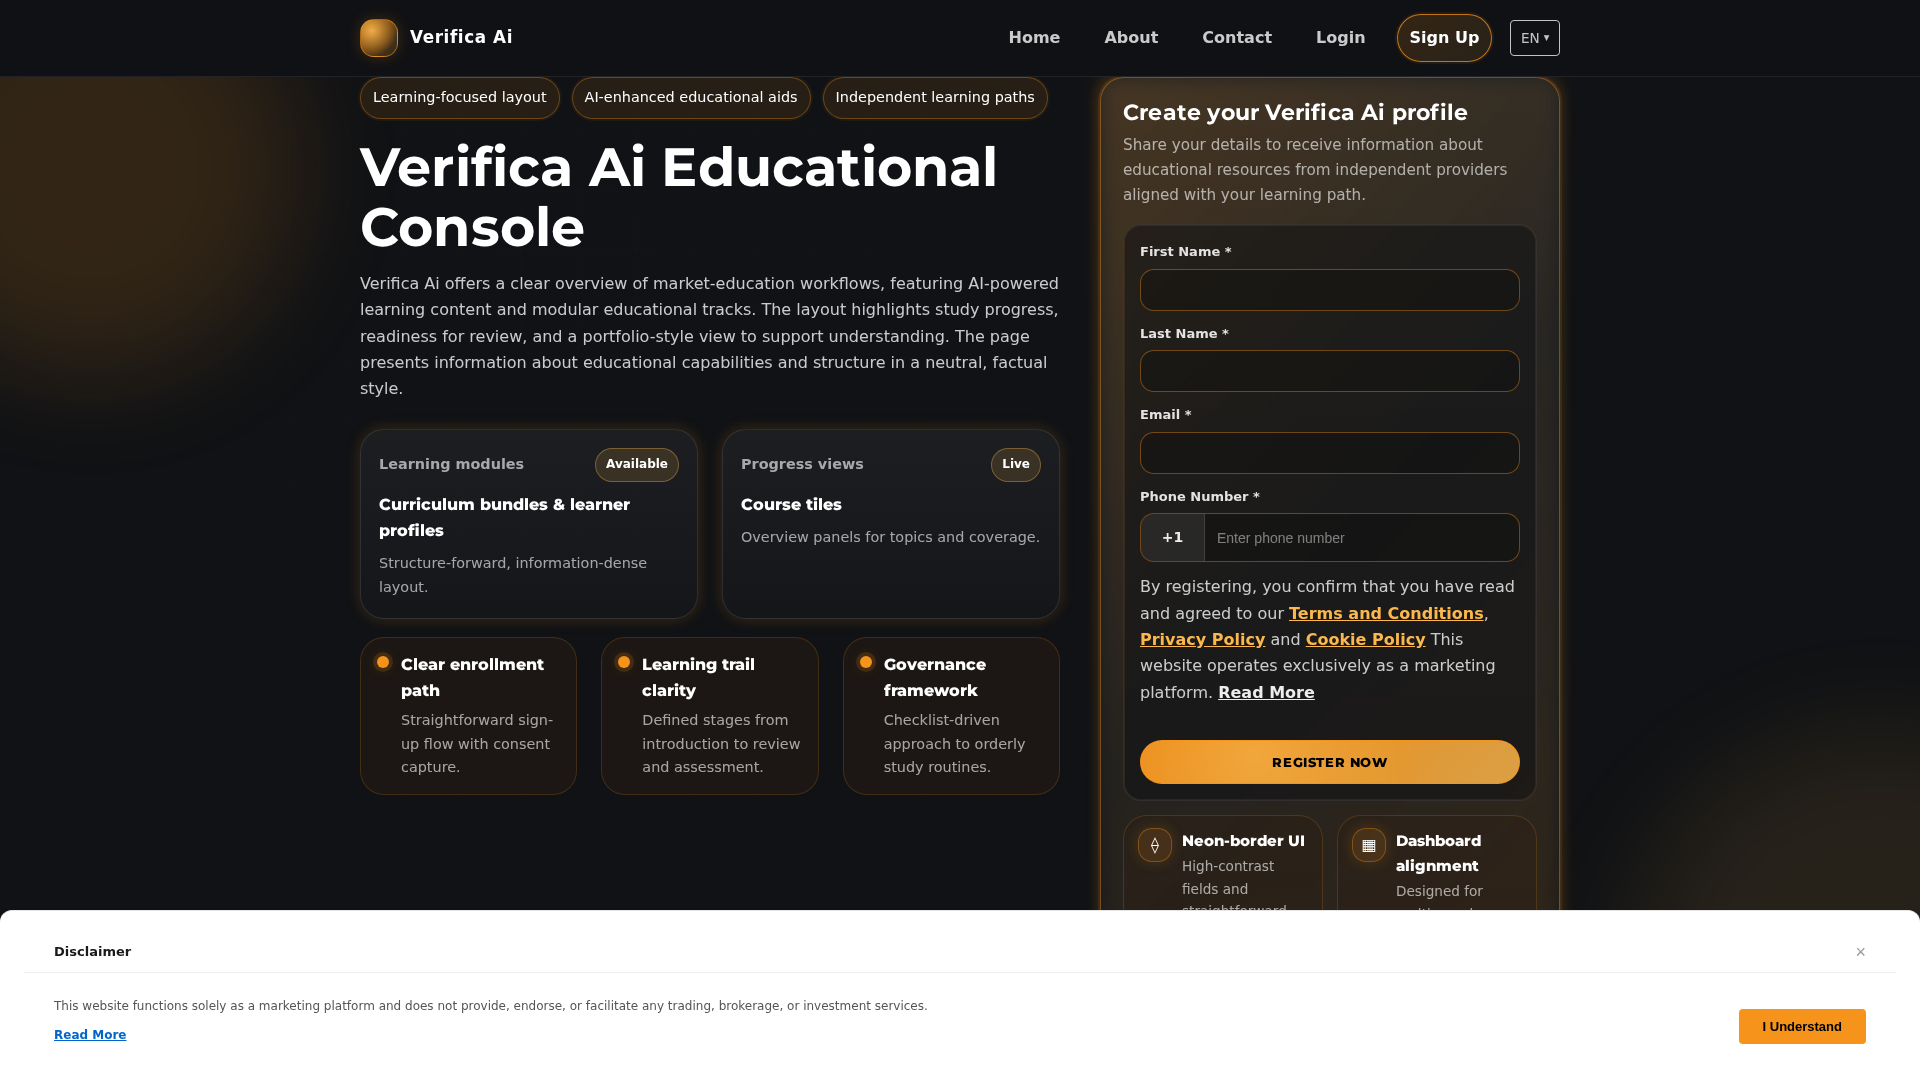This screenshot has height=1080, width=1920.
Task: Click the Clear enrollment path heading
Action: (472, 678)
